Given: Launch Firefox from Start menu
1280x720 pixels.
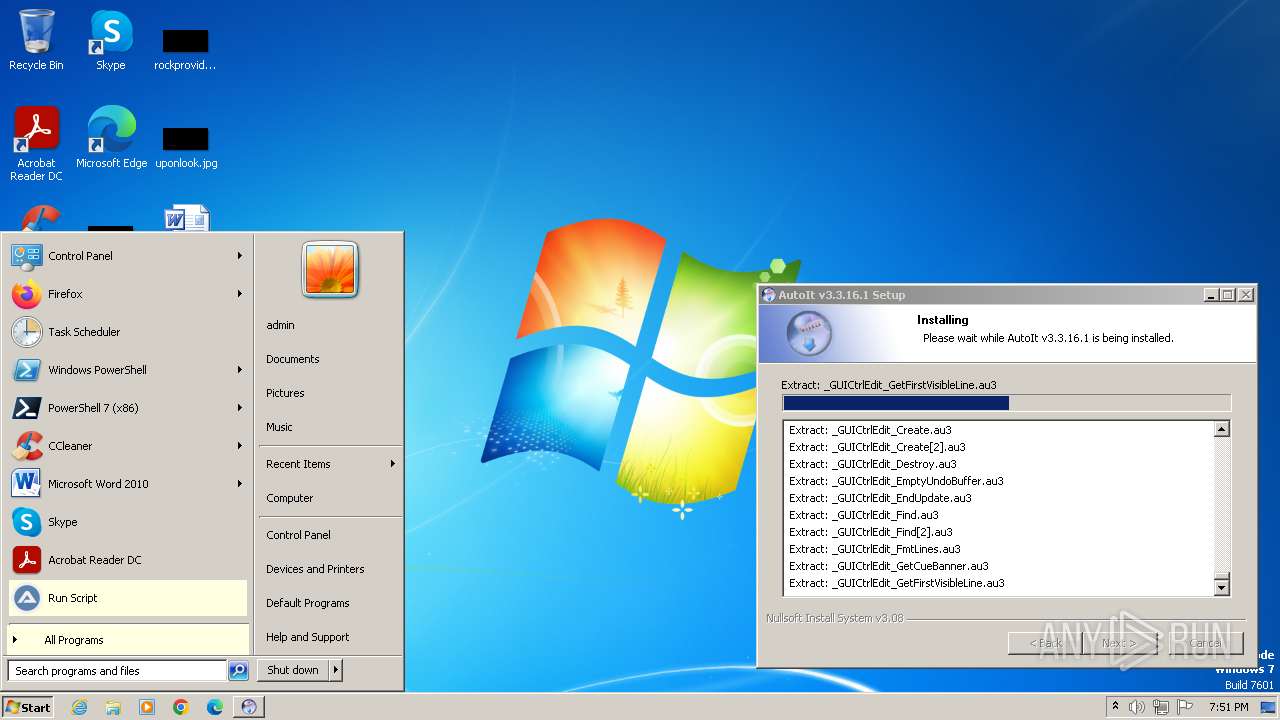Looking at the screenshot, I should (x=127, y=294).
